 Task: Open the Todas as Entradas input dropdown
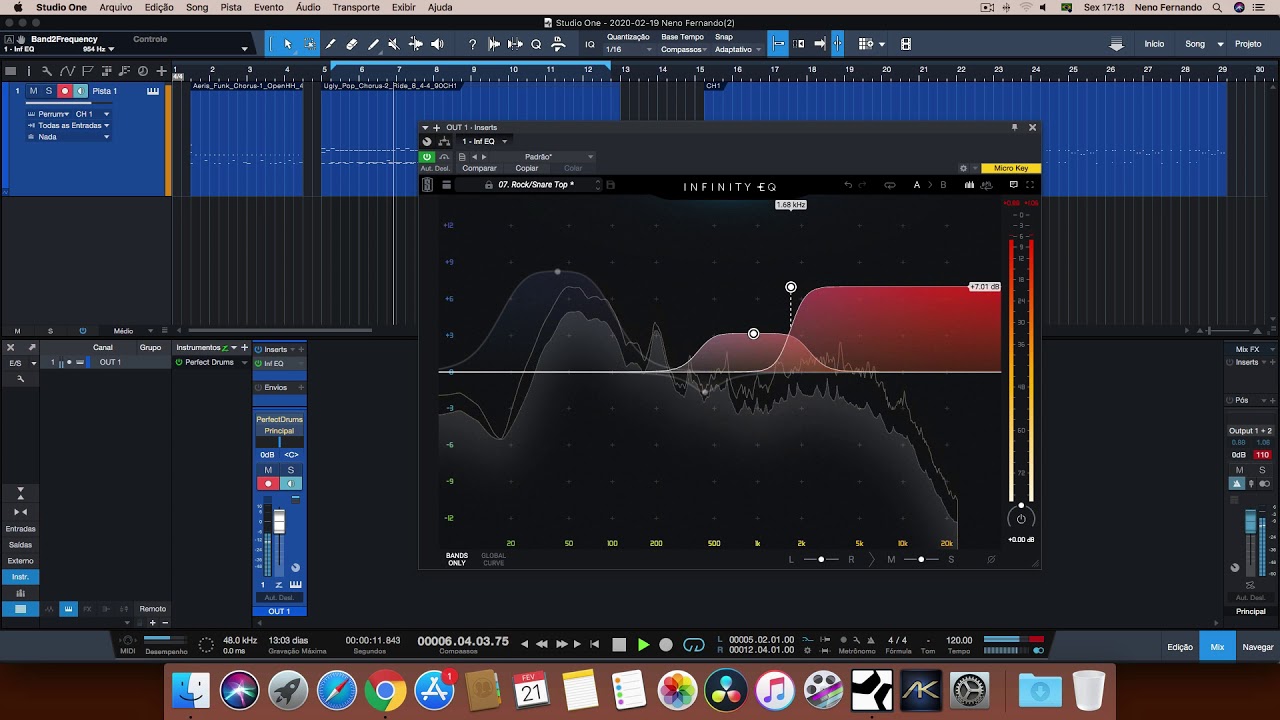click(x=69, y=125)
